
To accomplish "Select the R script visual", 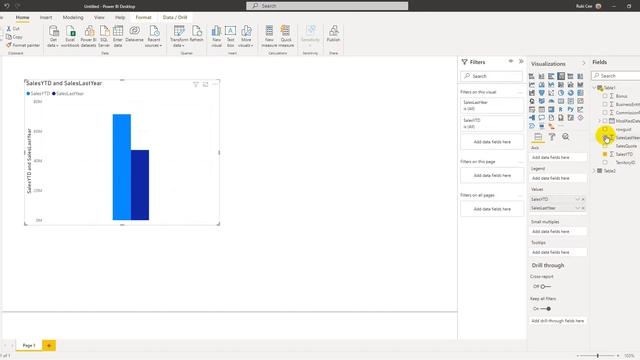I will (x=561, y=109).
